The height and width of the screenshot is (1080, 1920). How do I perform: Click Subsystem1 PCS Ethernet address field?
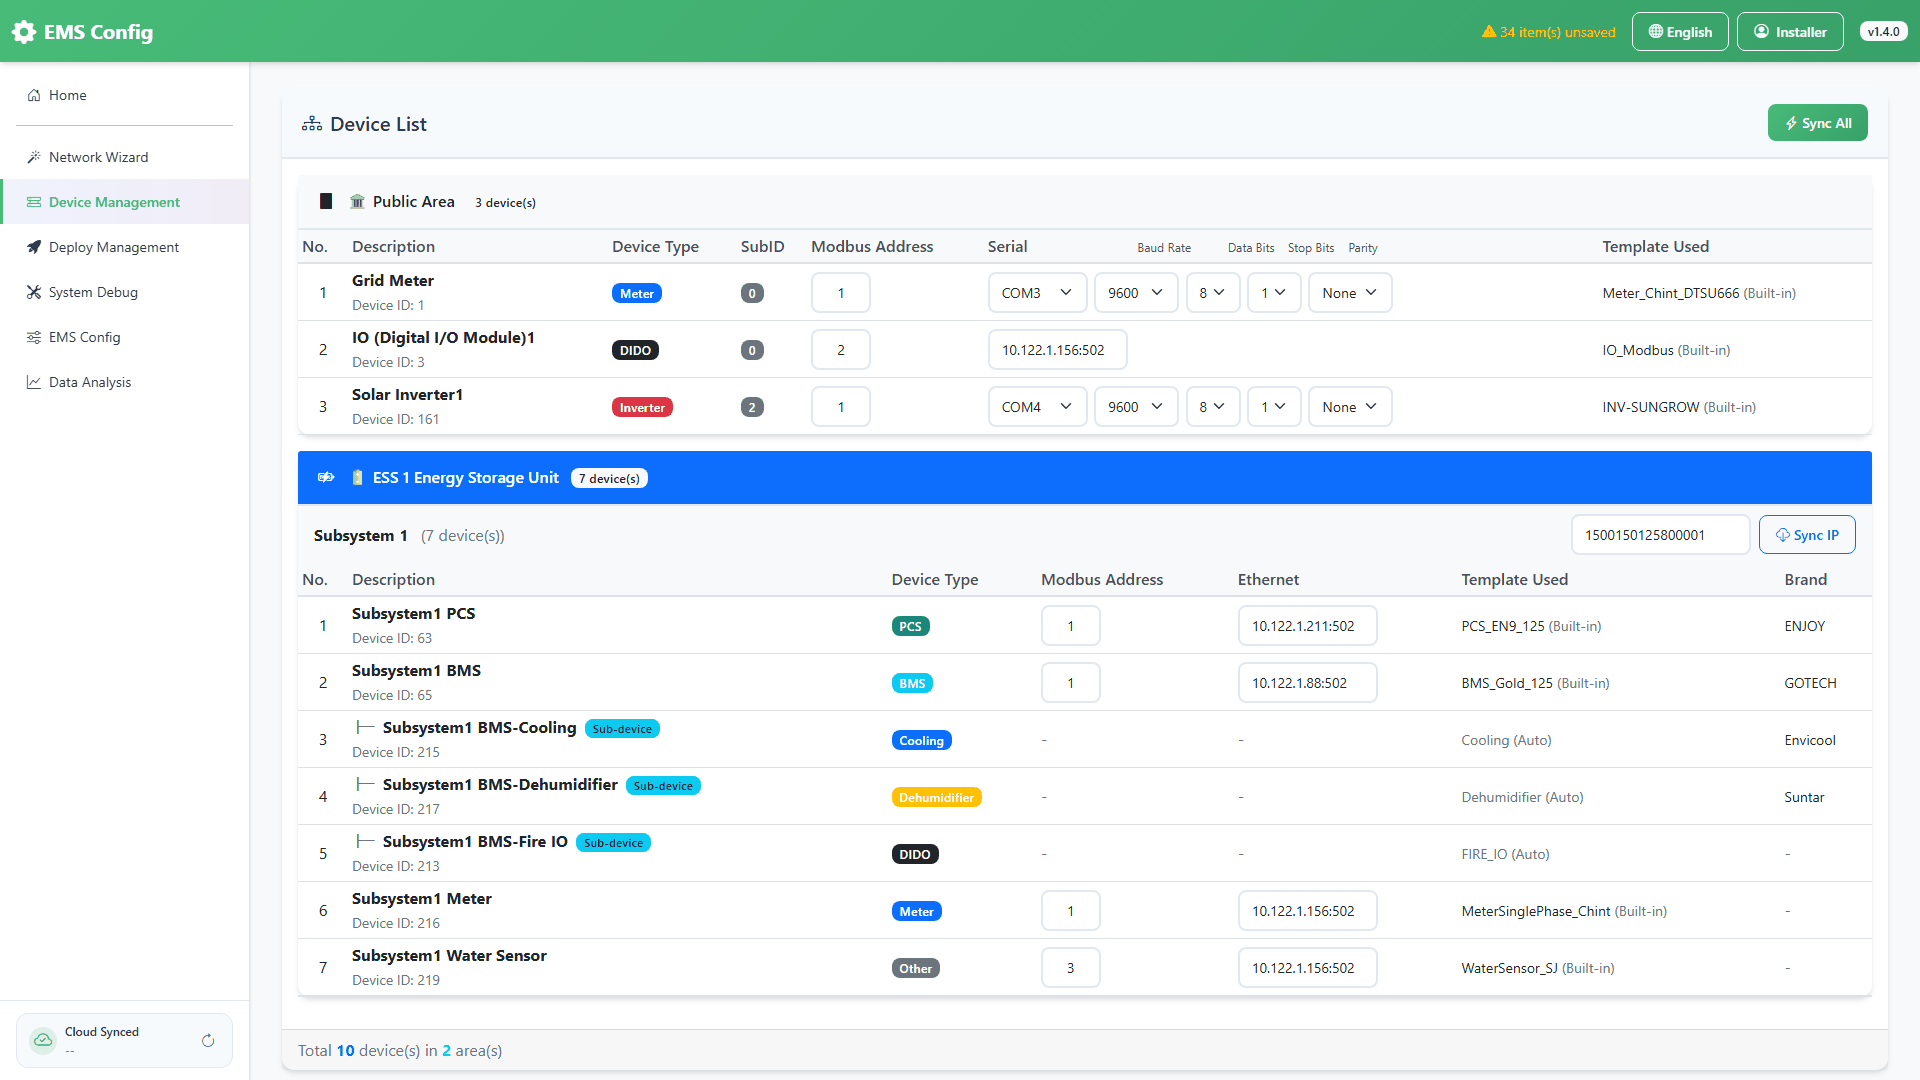click(1307, 626)
